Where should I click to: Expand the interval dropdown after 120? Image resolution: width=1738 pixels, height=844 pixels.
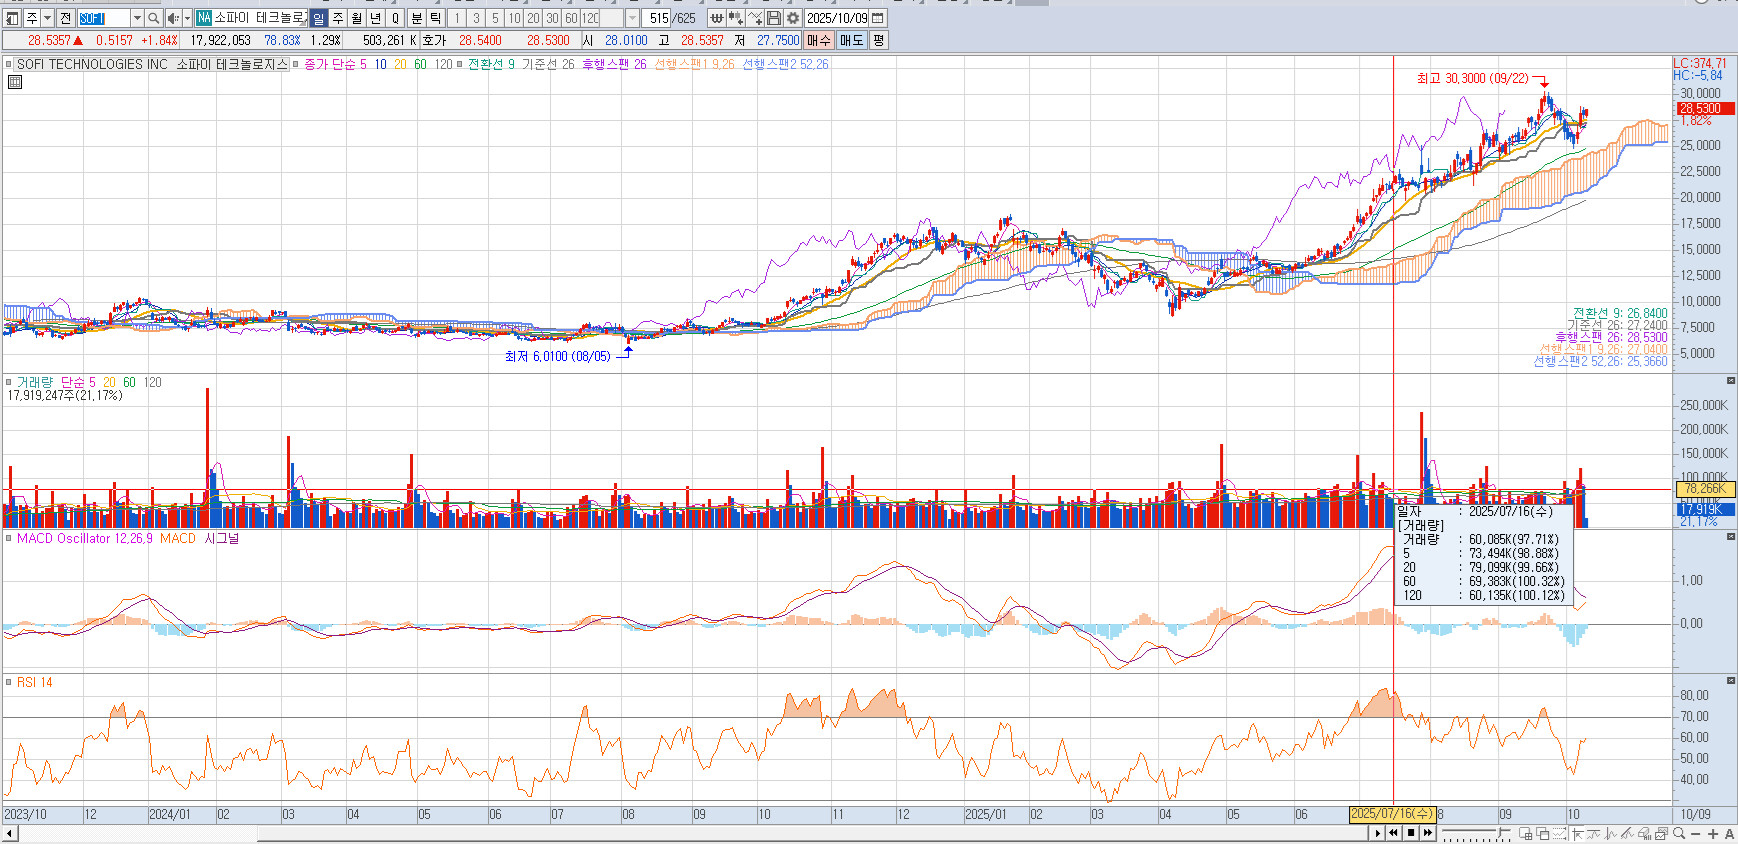(x=632, y=18)
